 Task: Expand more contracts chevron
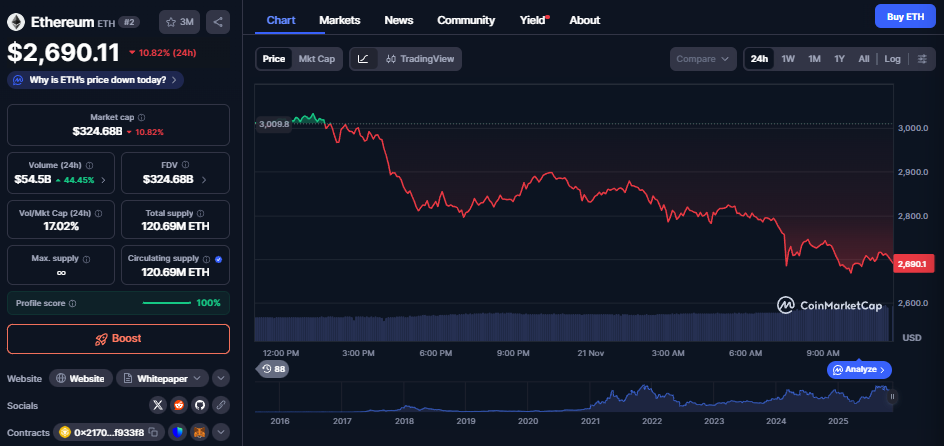pyautogui.click(x=221, y=432)
